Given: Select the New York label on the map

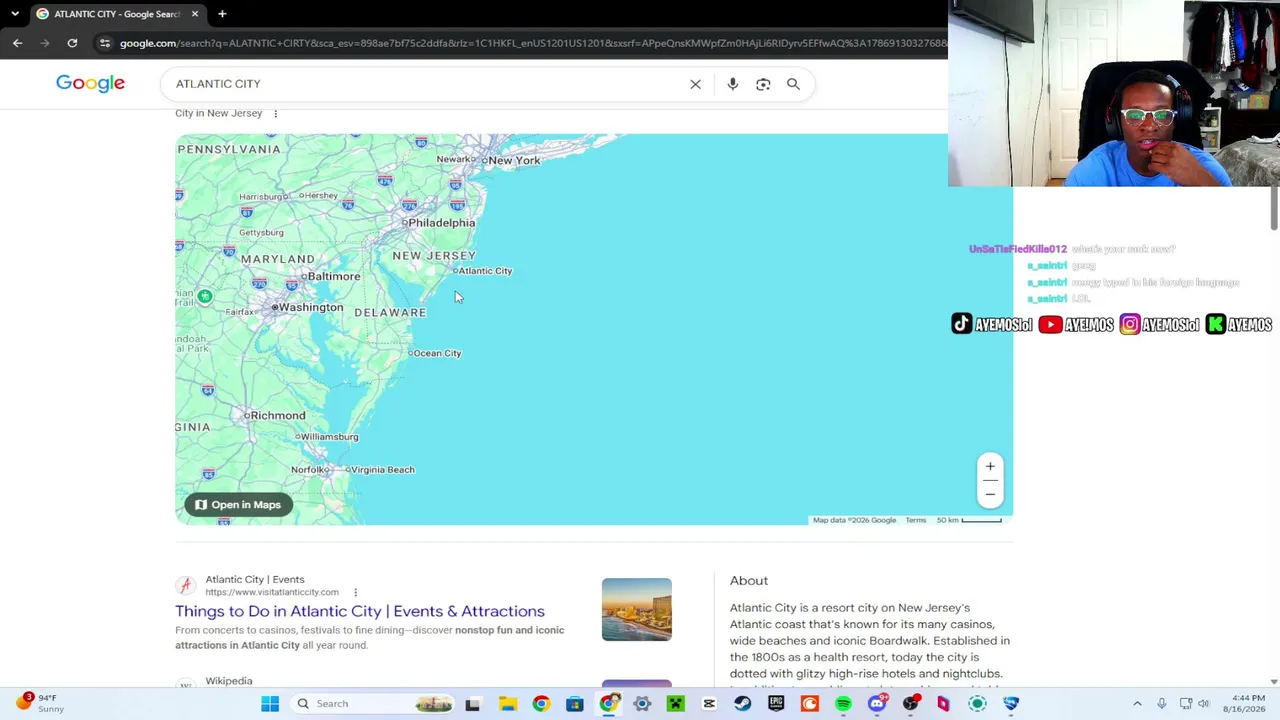Looking at the screenshot, I should pyautogui.click(x=514, y=160).
